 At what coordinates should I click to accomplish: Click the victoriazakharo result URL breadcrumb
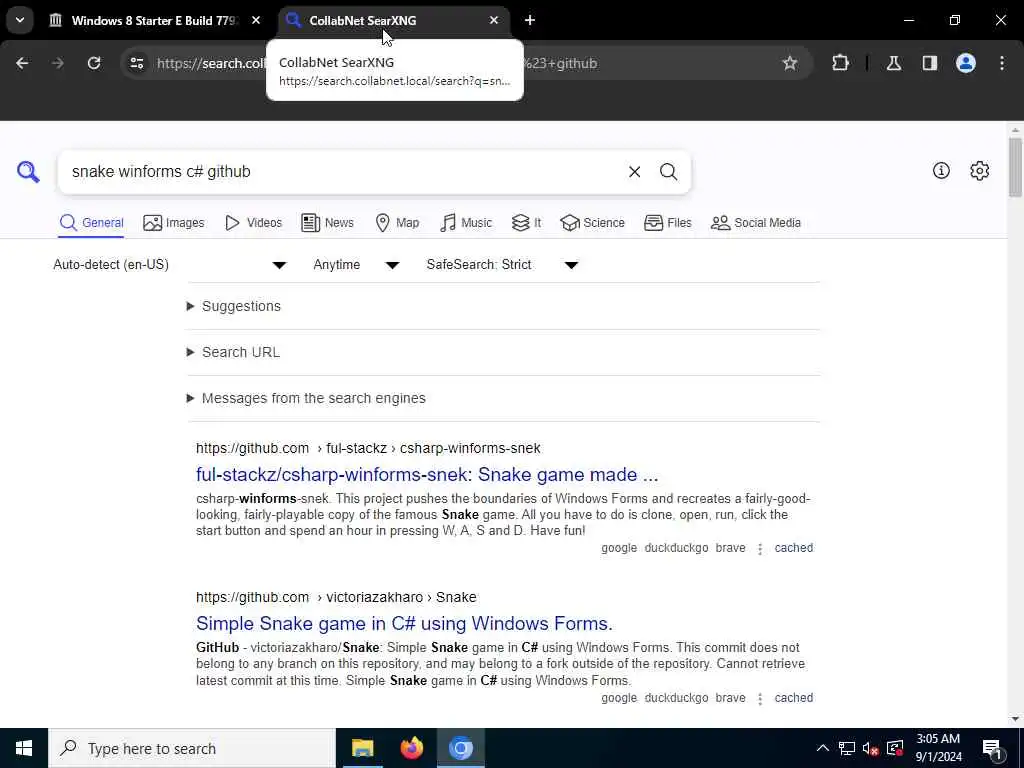click(336, 598)
